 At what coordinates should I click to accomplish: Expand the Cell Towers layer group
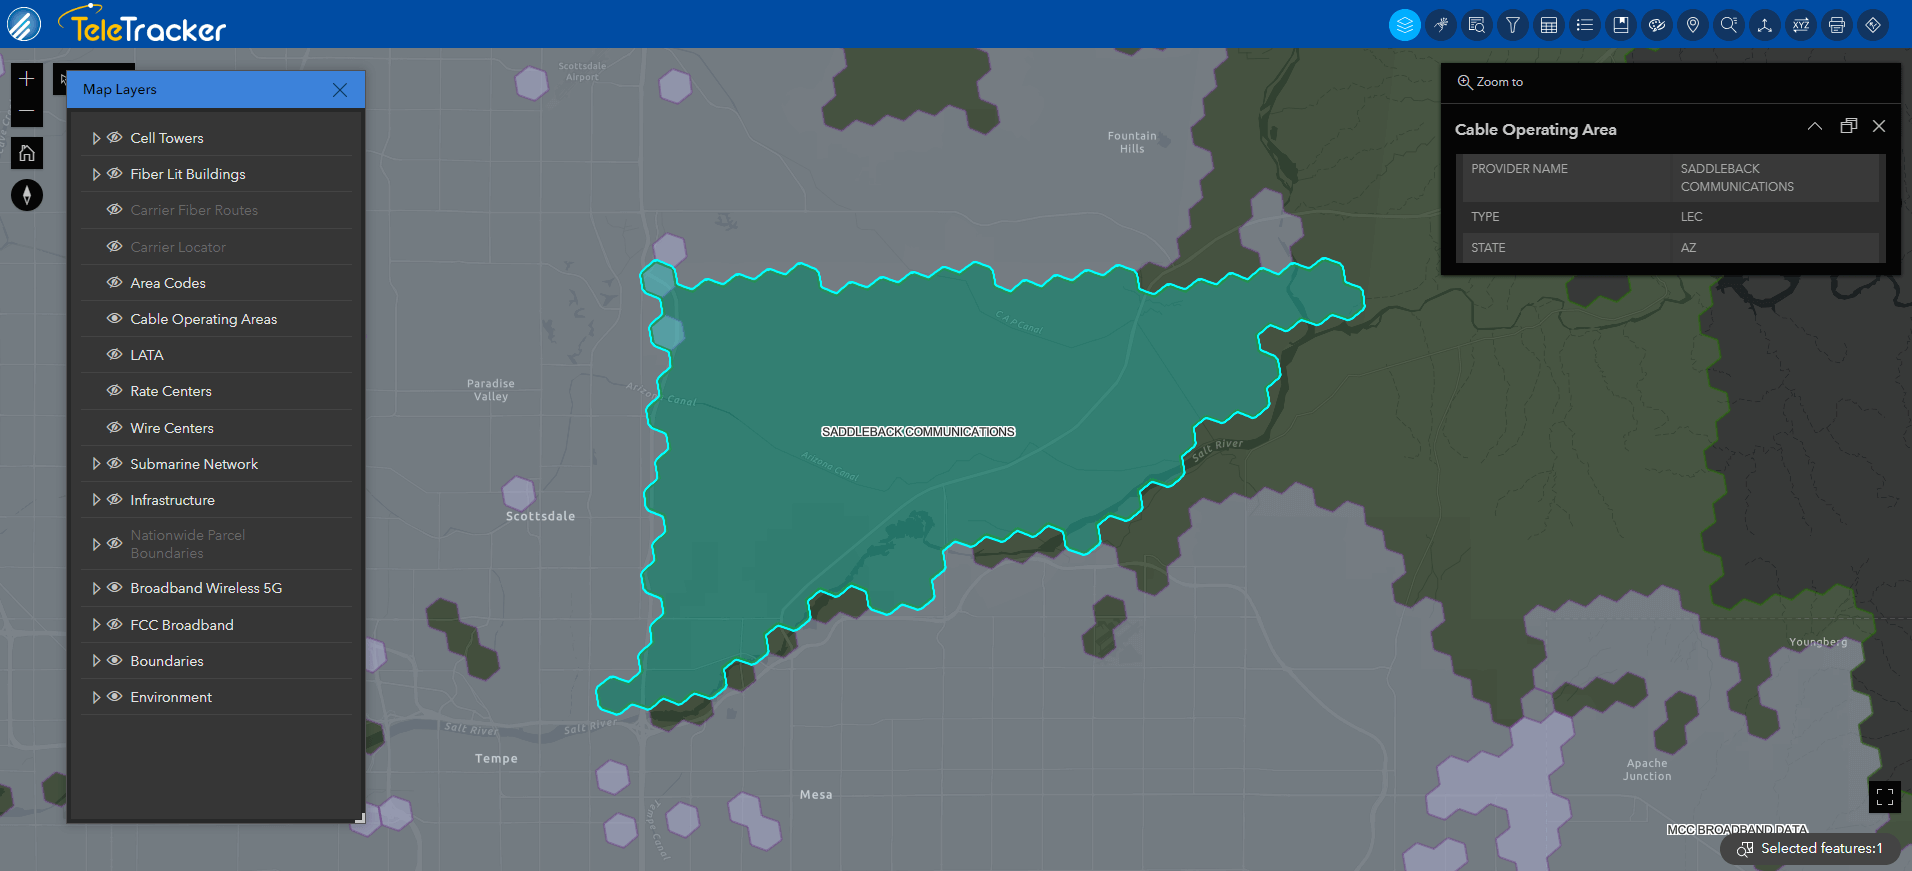pos(96,138)
